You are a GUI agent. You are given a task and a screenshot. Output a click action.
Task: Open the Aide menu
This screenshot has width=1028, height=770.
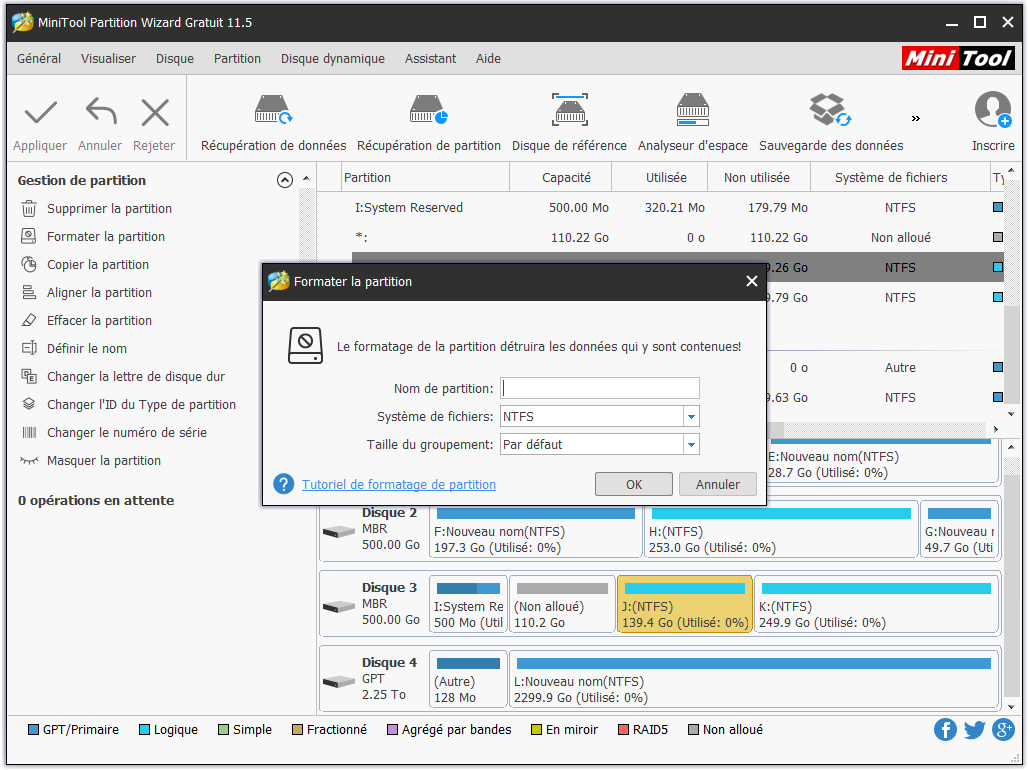click(488, 58)
